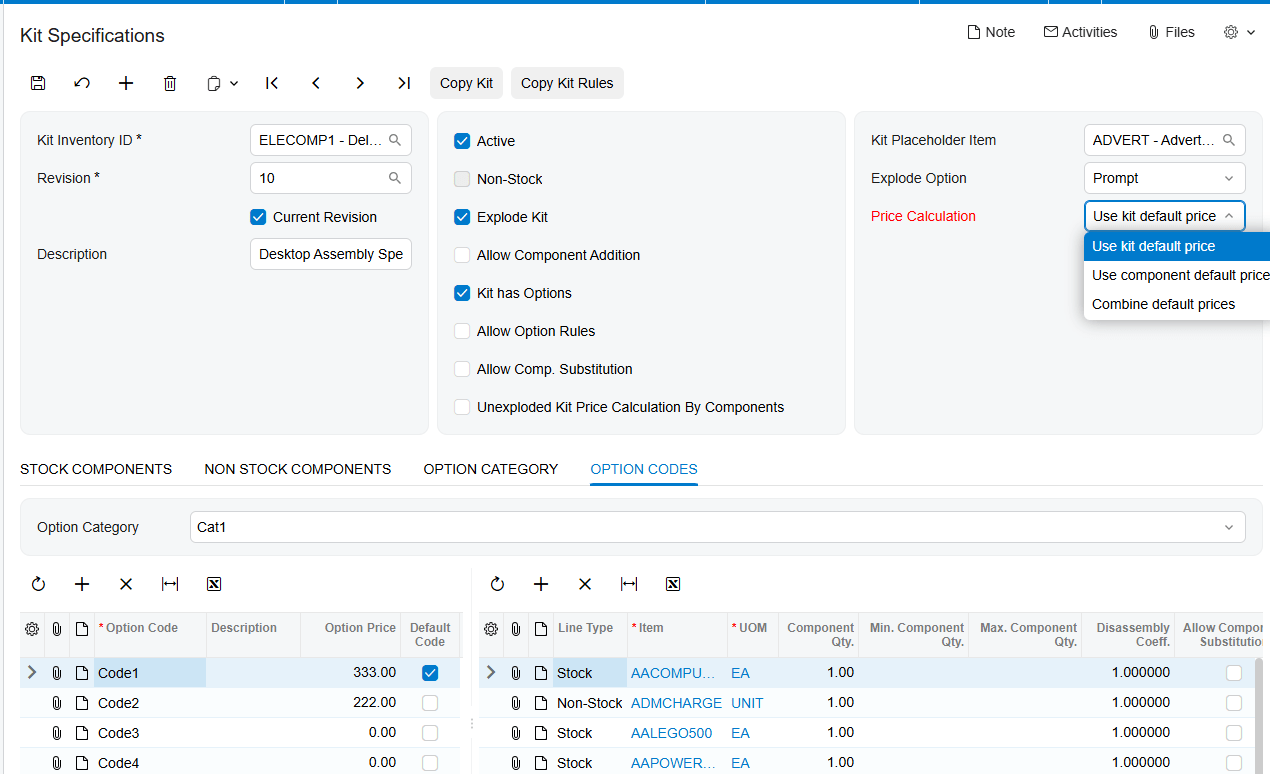This screenshot has height=774, width=1270.
Task: Go to the last record arrow
Action: [x=404, y=83]
